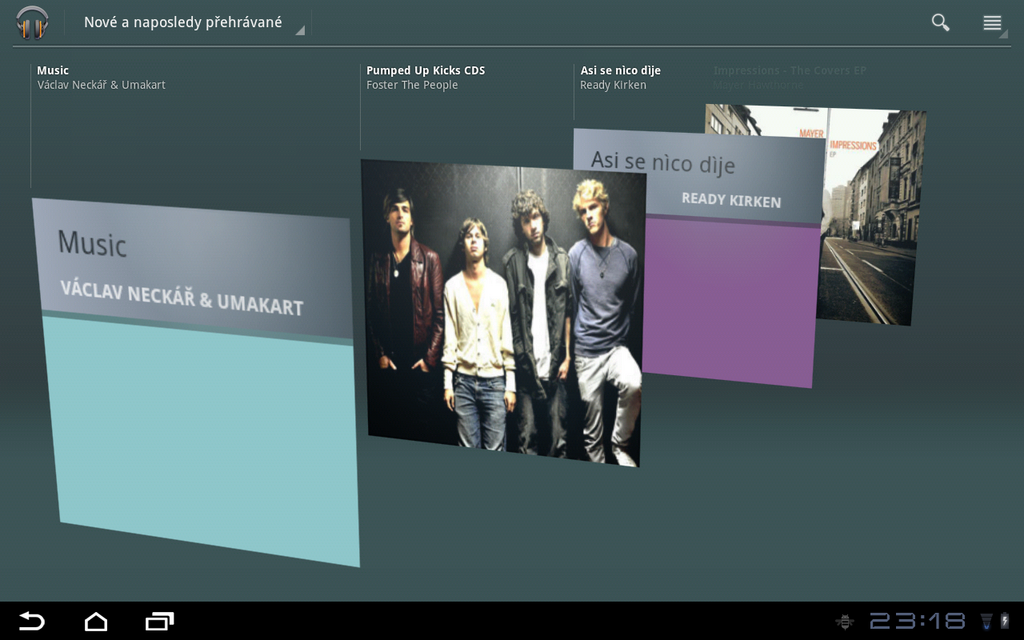This screenshot has width=1024, height=640.
Task: Tap the purple area of Ready Kirken album
Action: pos(730,300)
